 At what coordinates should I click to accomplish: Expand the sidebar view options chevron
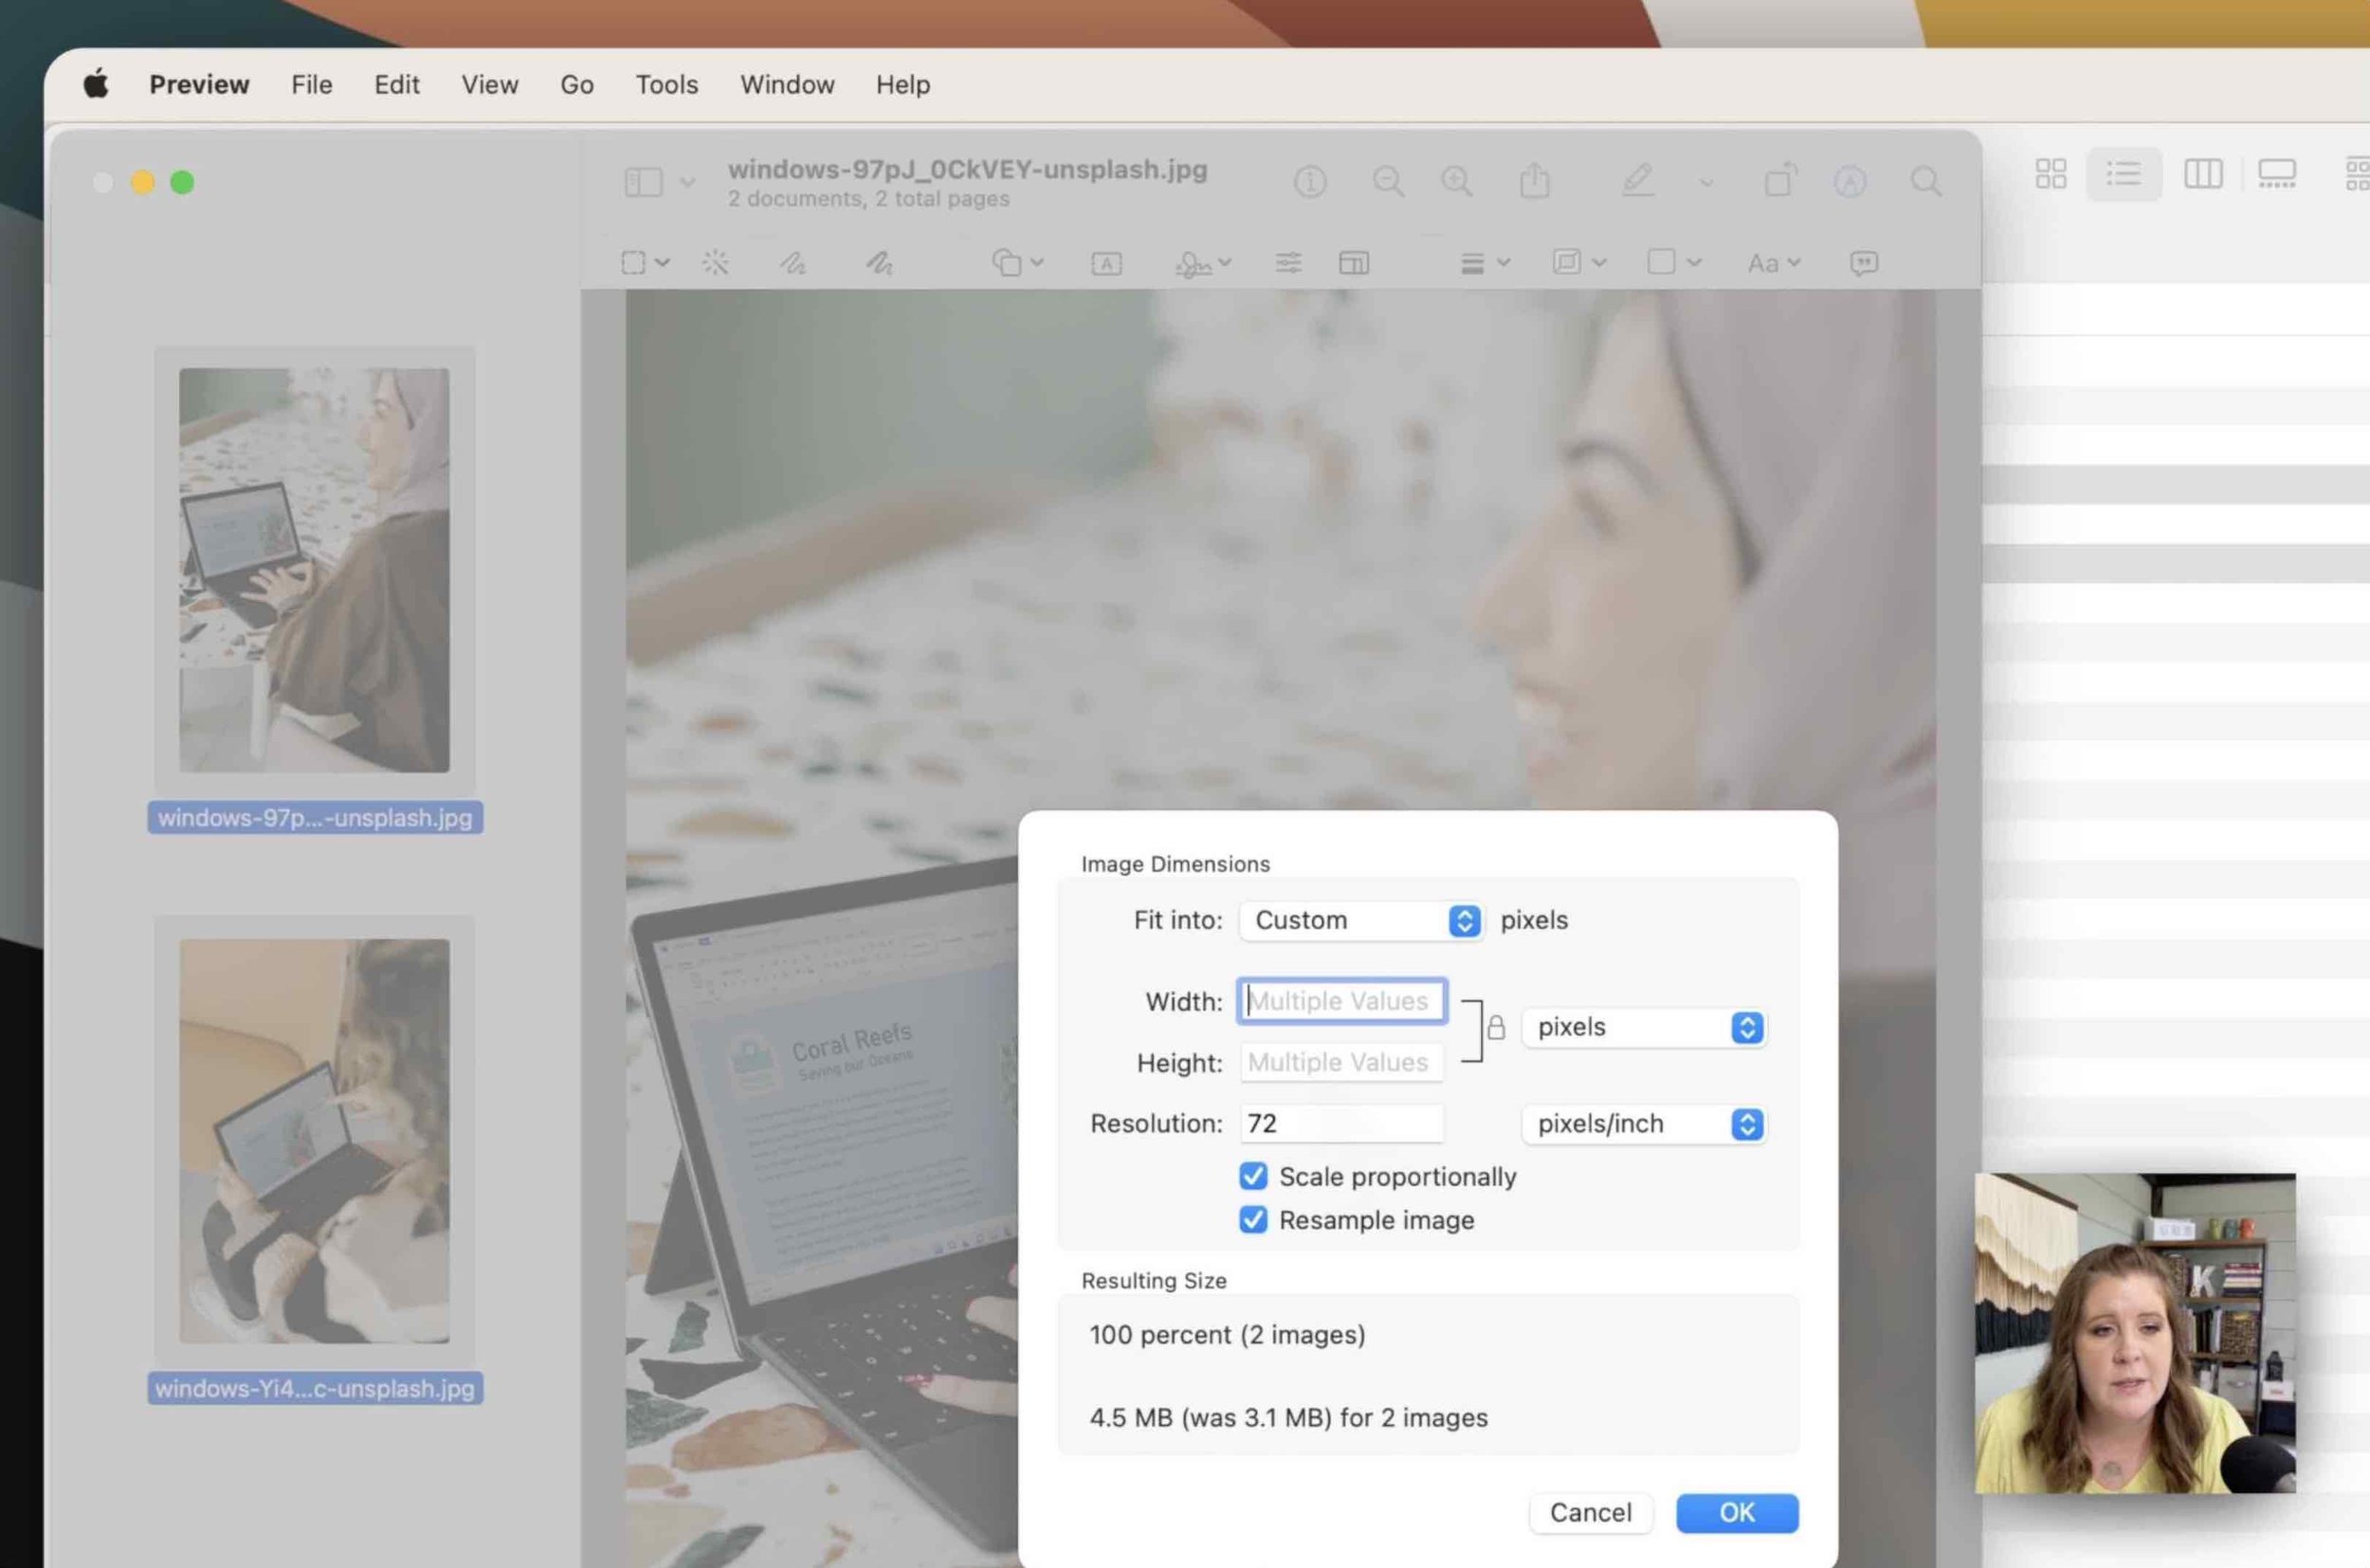(x=687, y=183)
